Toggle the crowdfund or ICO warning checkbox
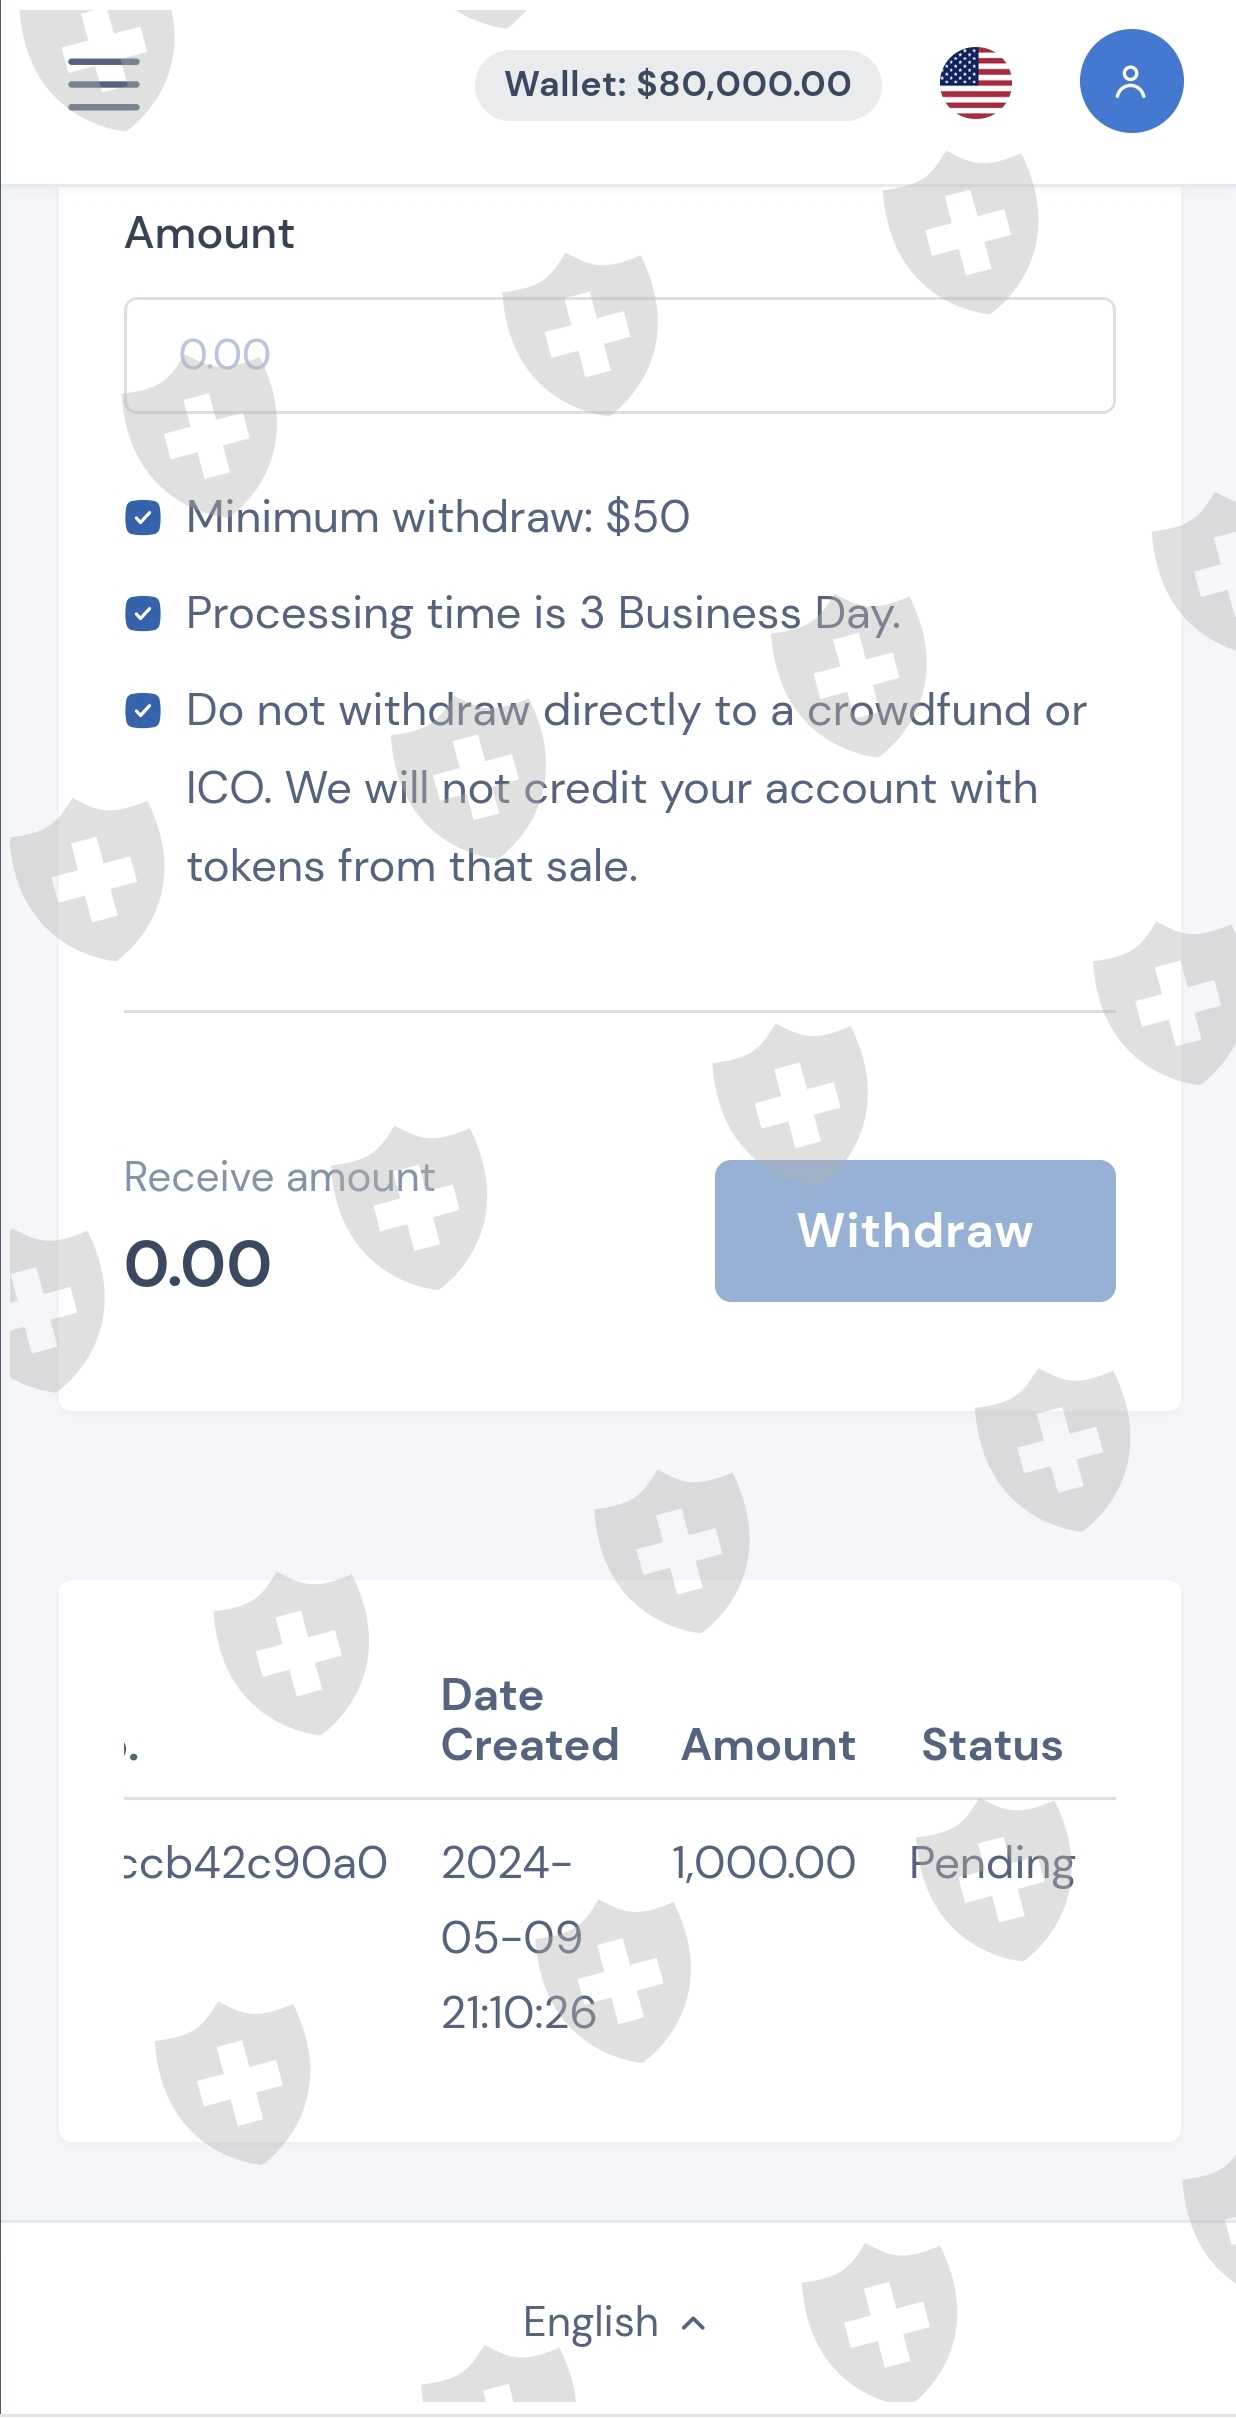The width and height of the screenshot is (1236, 2419). 143,711
